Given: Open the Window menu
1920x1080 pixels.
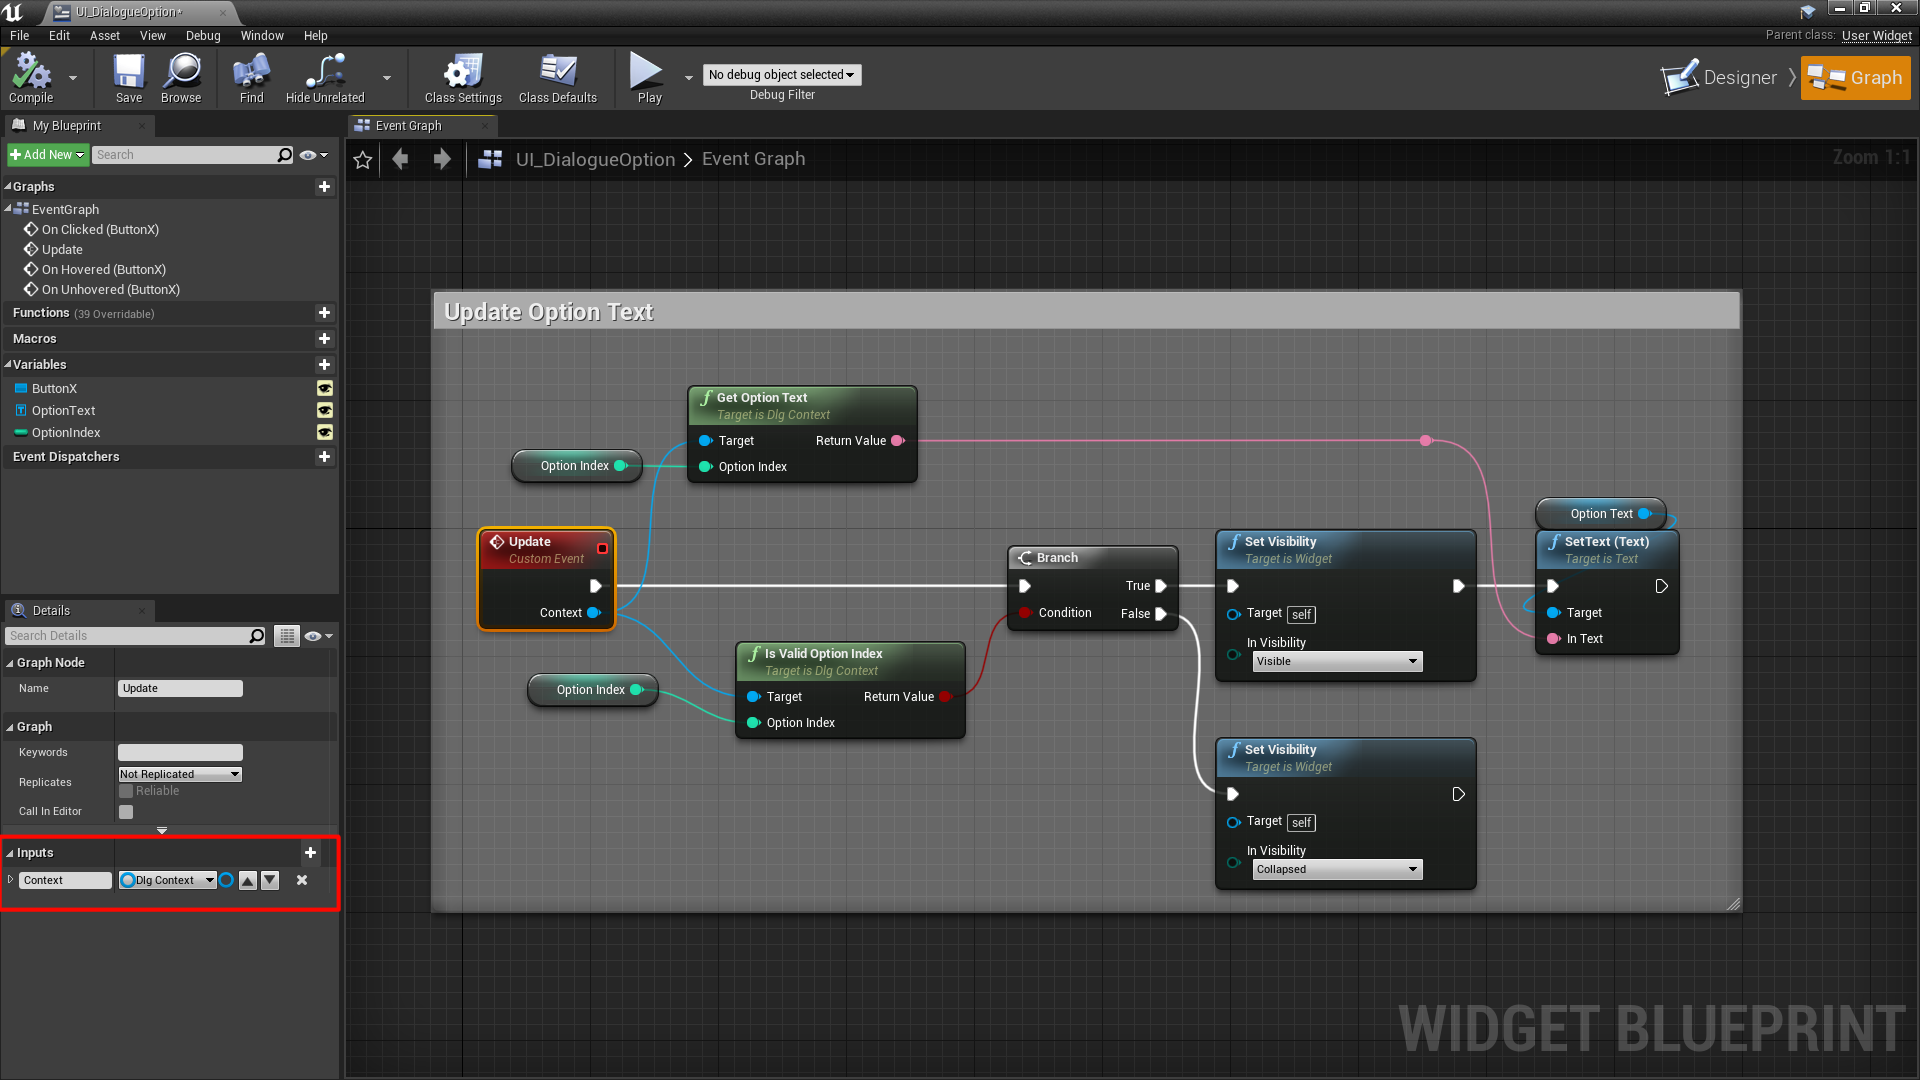Looking at the screenshot, I should 262,36.
